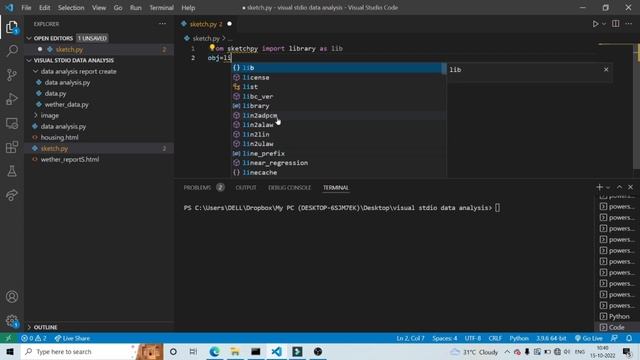Open the Run and Debug view
This screenshot has width=640, height=360.
tap(12, 99)
